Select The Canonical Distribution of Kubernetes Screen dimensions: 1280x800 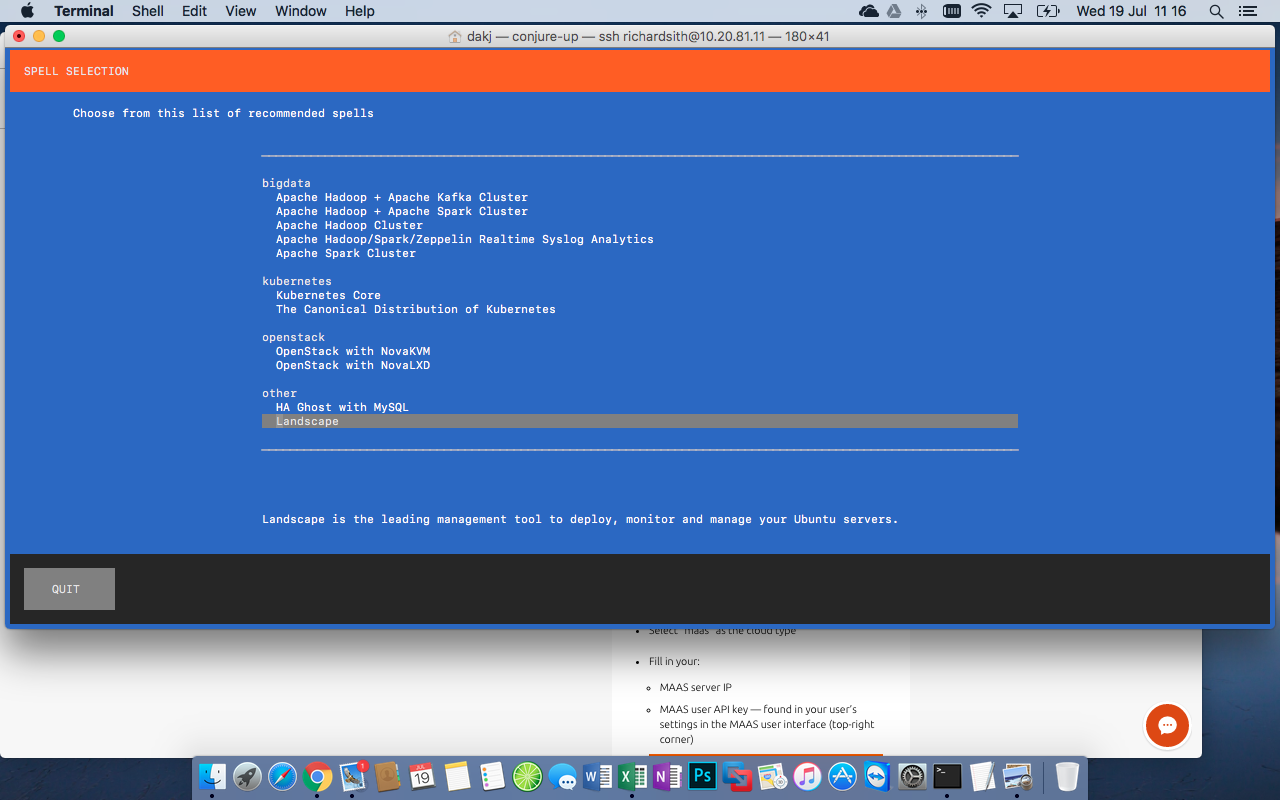click(416, 309)
